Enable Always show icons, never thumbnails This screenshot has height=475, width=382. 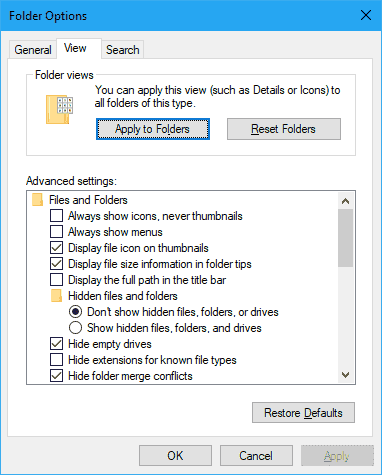click(56, 216)
